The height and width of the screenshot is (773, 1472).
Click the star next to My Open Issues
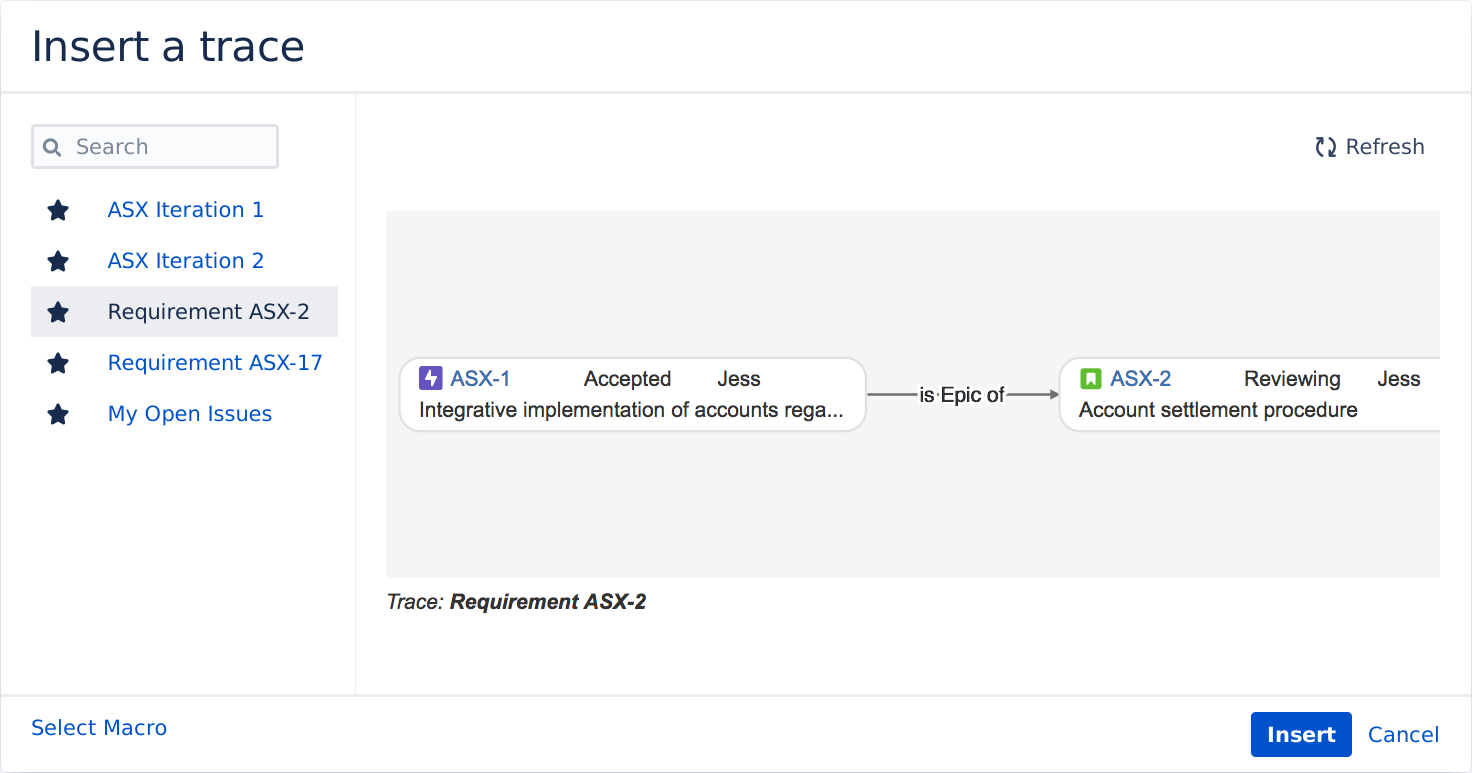pyautogui.click(x=58, y=414)
